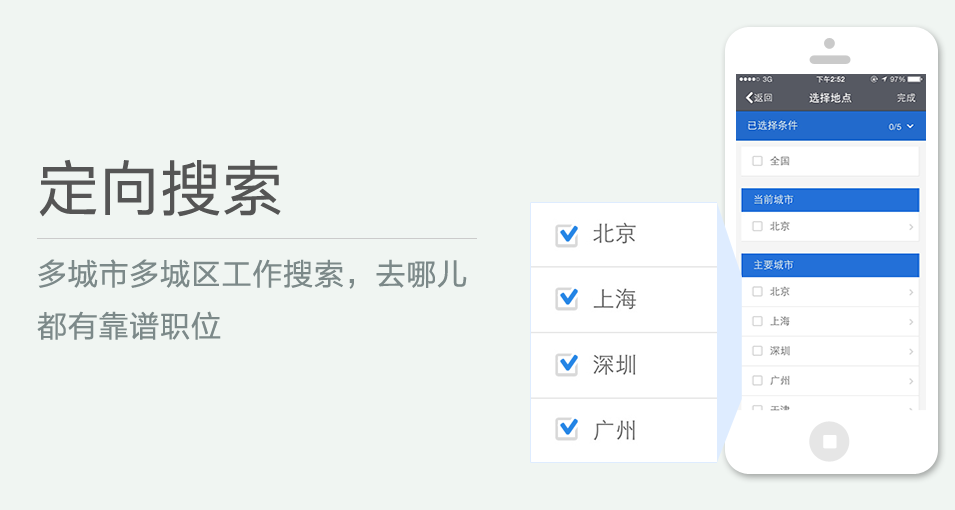The image size is (955, 510).
Task: Expand 北京 districts under 主要城市
Action: [911, 292]
